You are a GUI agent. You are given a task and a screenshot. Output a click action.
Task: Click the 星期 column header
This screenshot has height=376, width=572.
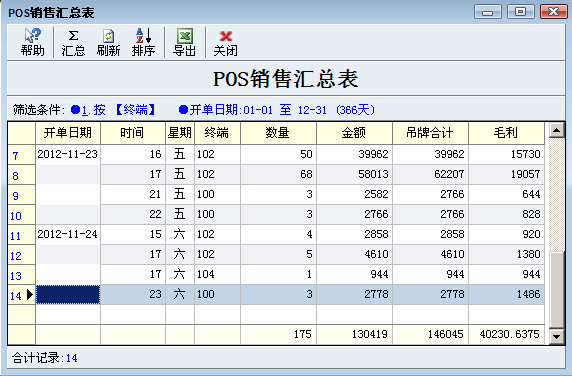pos(180,133)
